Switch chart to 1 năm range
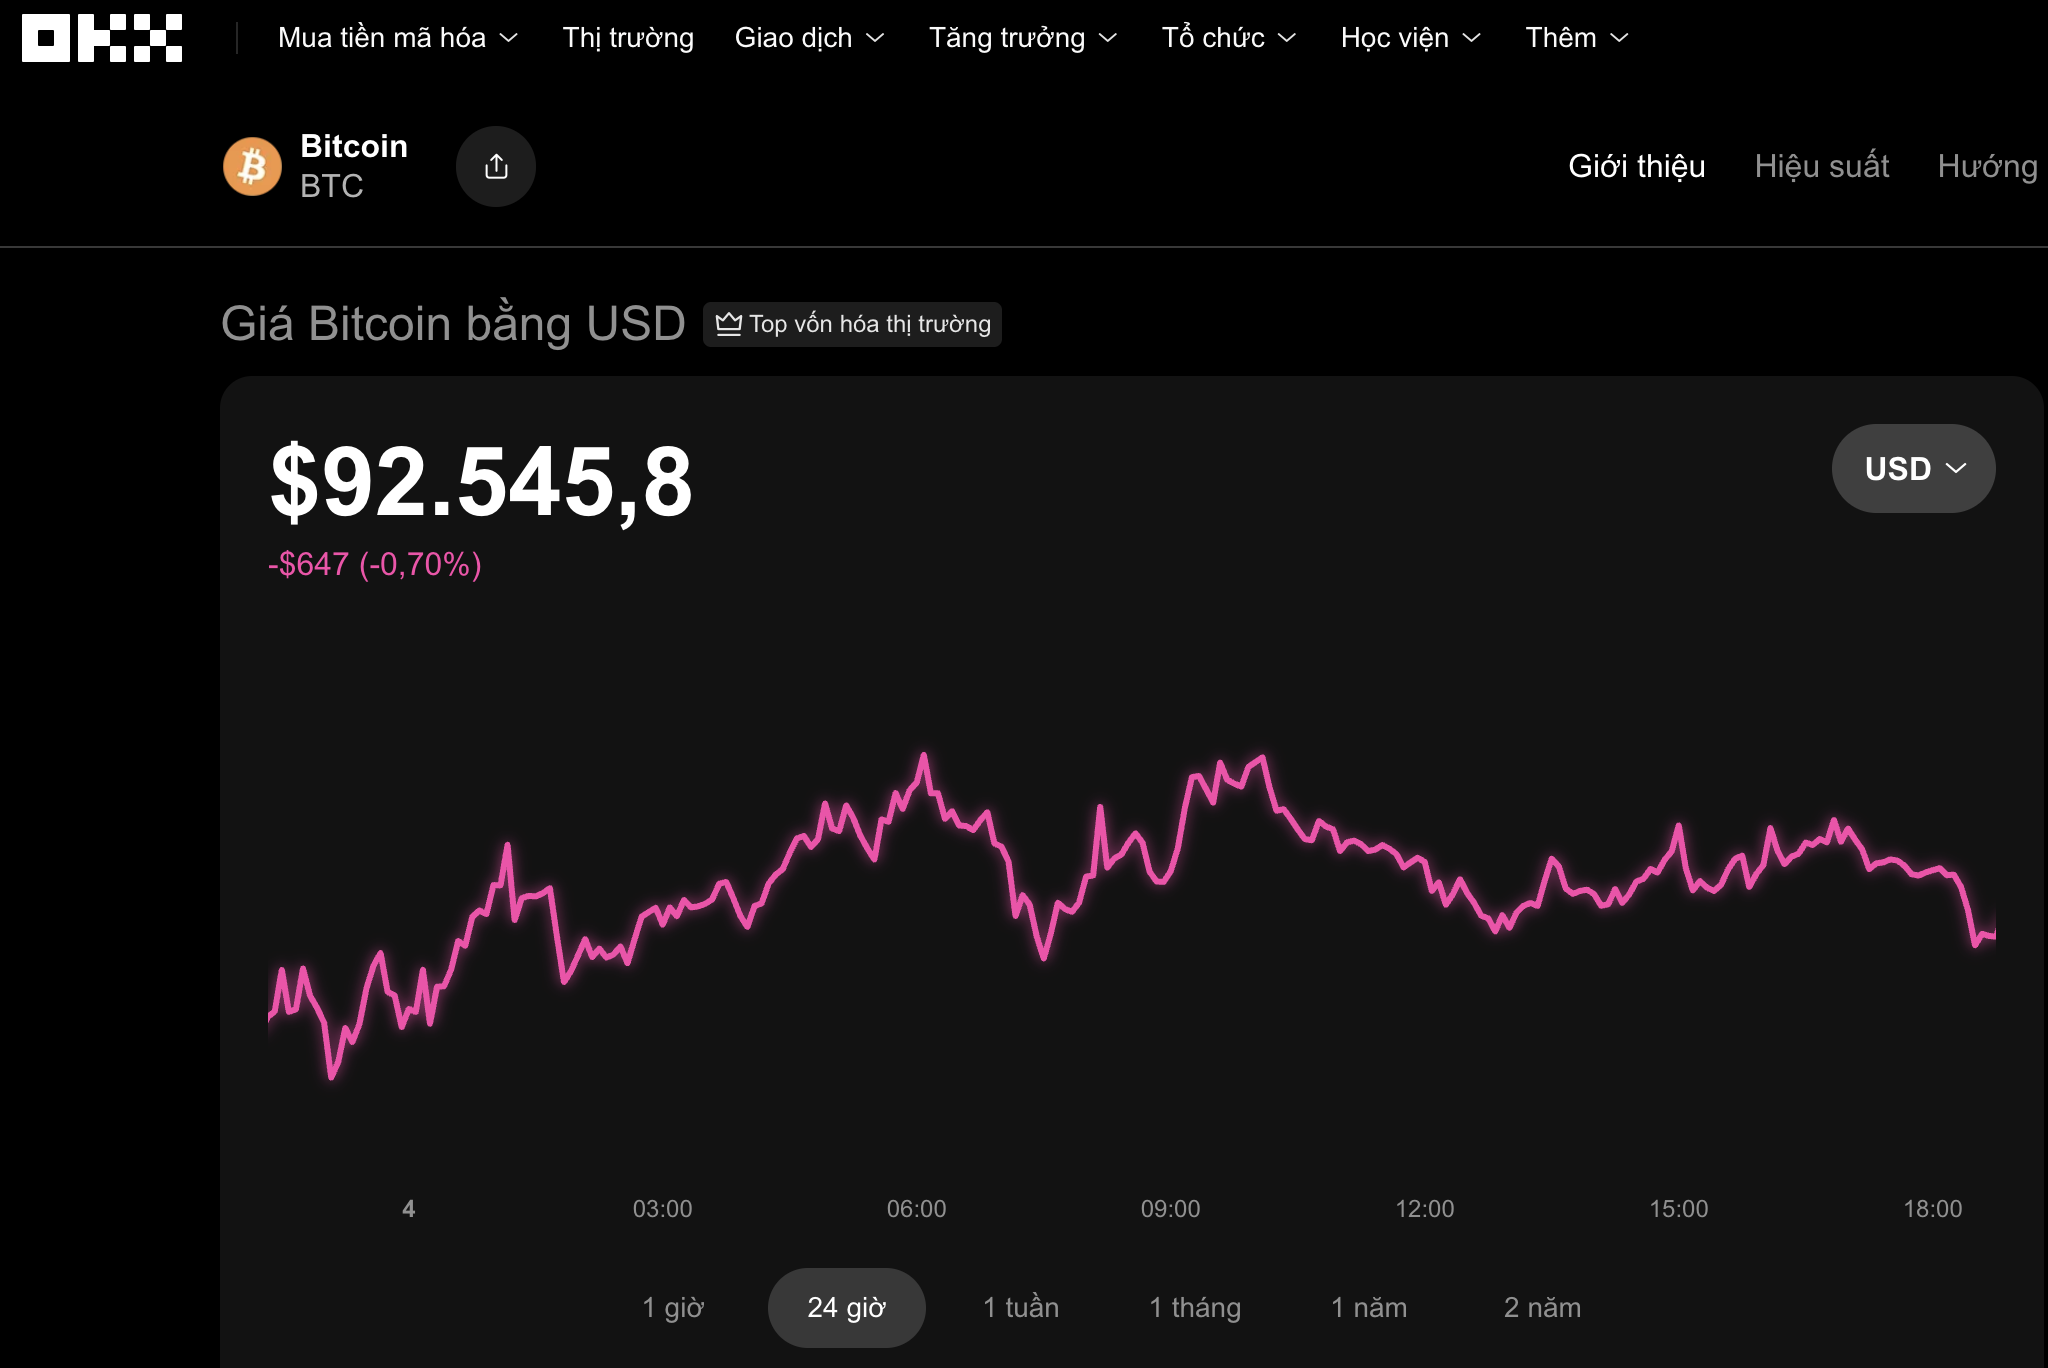 click(1369, 1307)
